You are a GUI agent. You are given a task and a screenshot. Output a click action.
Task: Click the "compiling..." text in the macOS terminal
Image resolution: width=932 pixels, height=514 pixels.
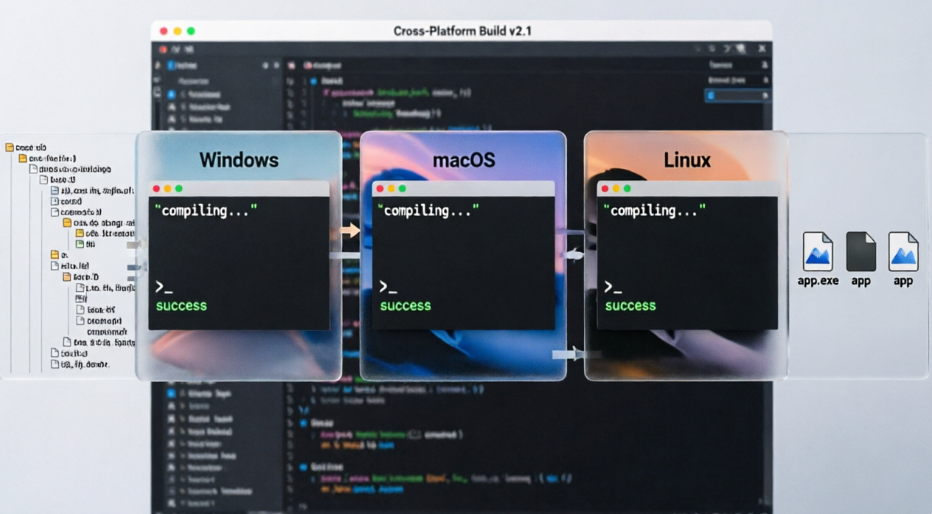[429, 210]
